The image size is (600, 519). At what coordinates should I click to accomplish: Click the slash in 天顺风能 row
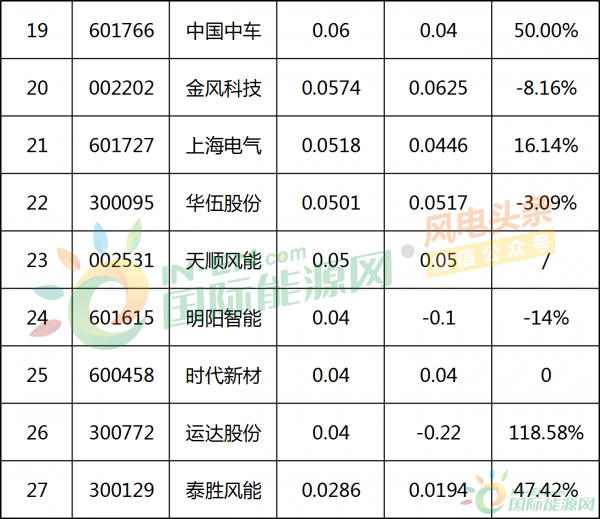click(546, 261)
